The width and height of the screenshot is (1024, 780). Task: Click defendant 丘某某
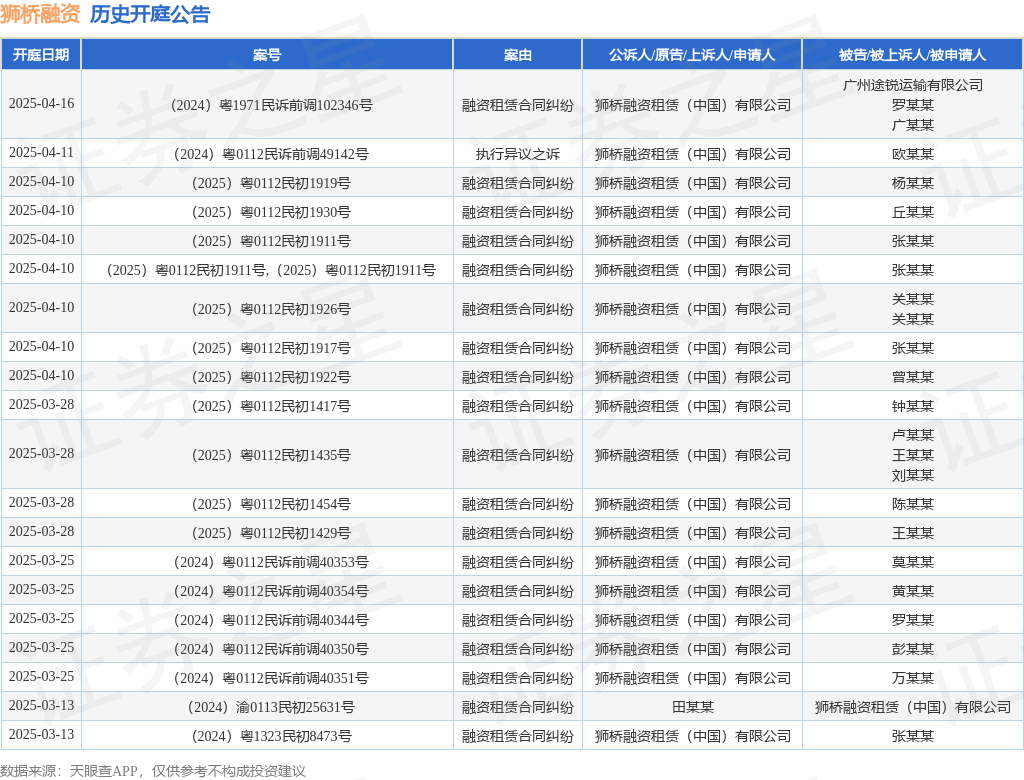click(x=913, y=212)
